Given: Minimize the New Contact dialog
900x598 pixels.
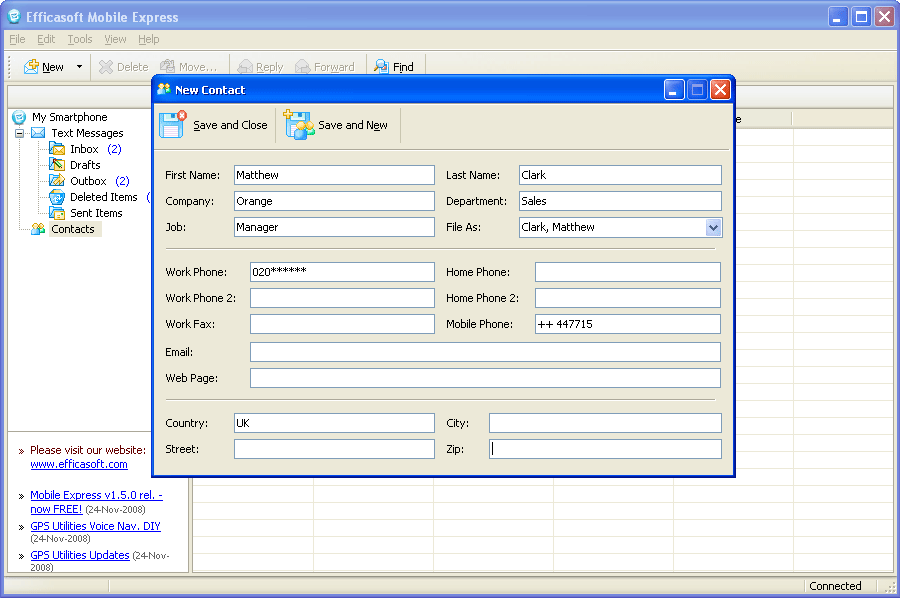Looking at the screenshot, I should [x=674, y=90].
